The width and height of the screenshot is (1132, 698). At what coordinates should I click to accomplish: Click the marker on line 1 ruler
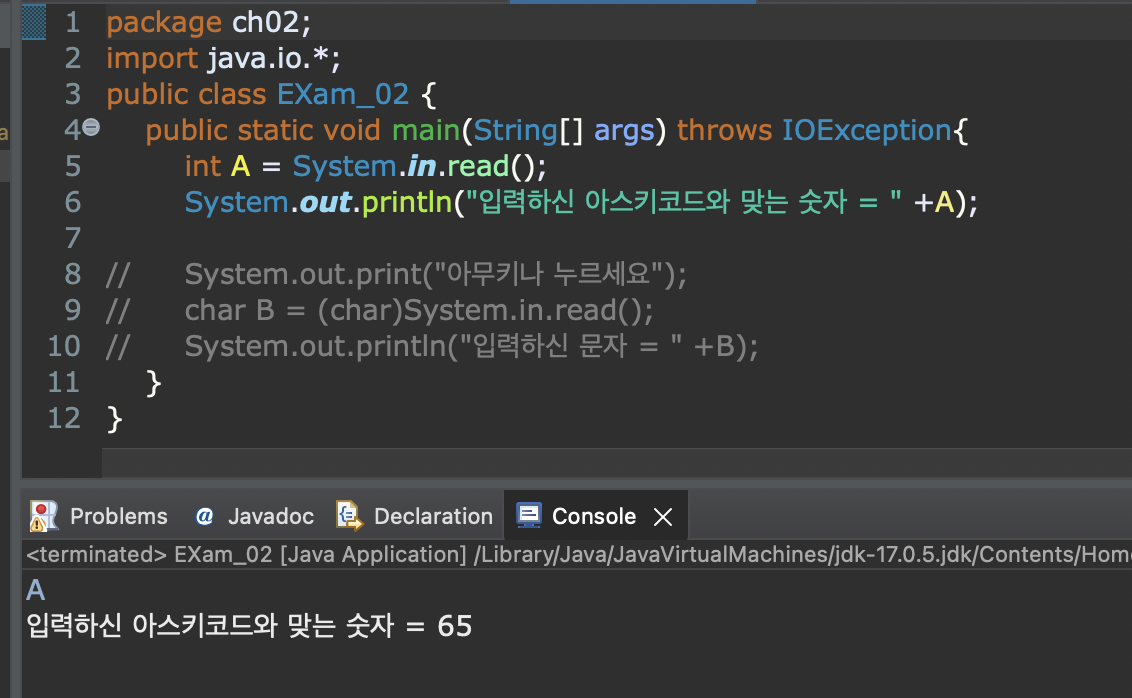(34, 22)
